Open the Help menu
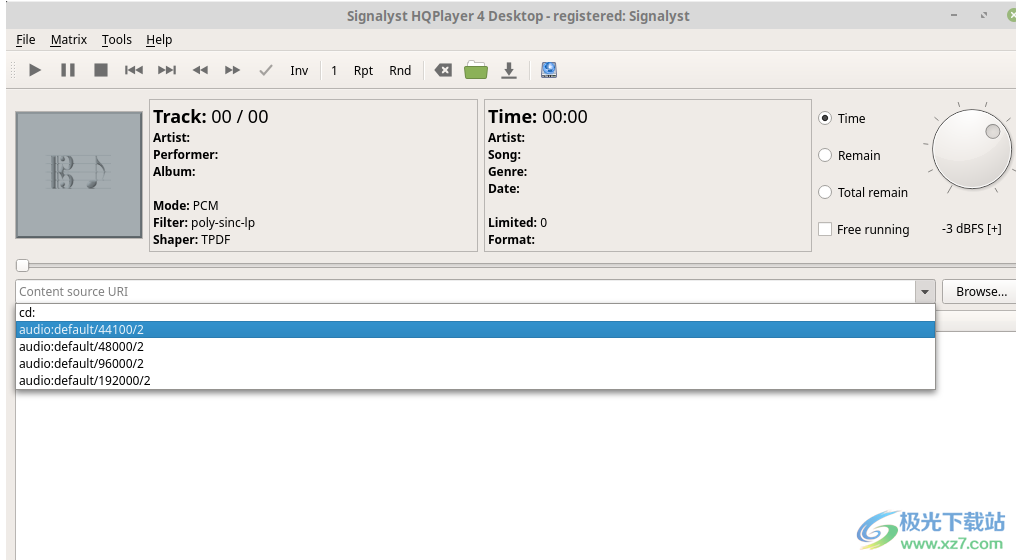 coord(159,40)
